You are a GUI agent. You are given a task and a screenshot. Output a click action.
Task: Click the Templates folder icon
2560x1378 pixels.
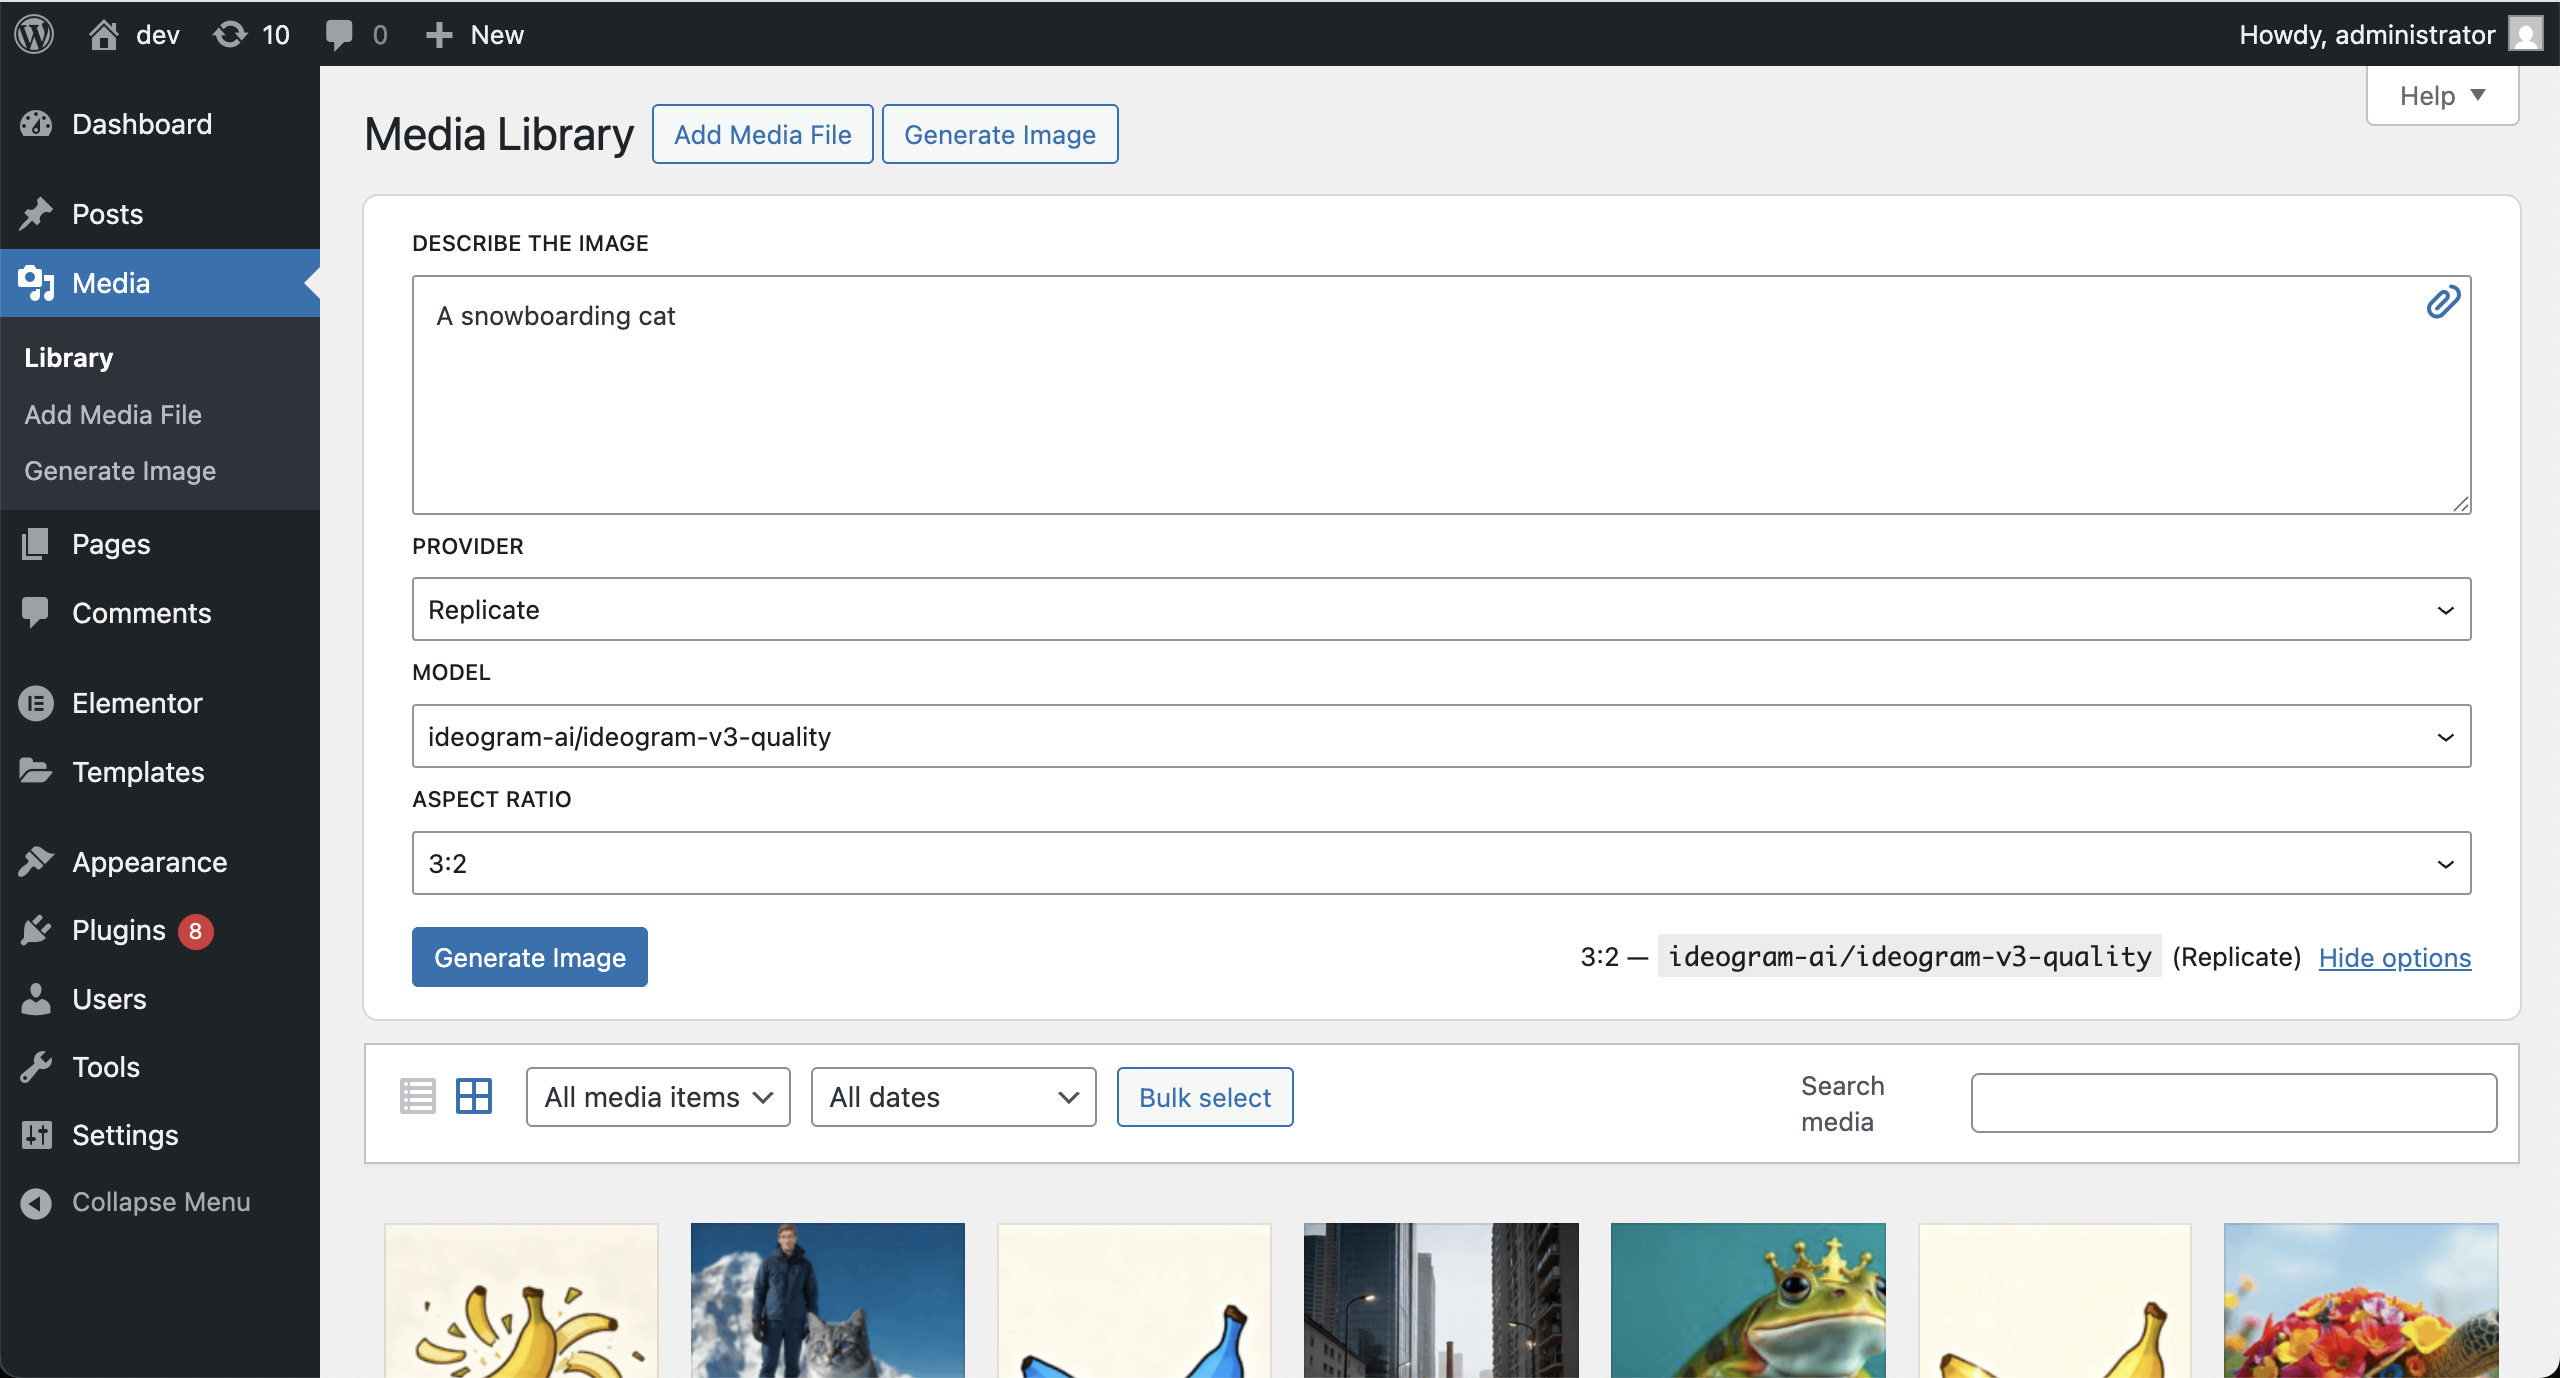click(36, 771)
